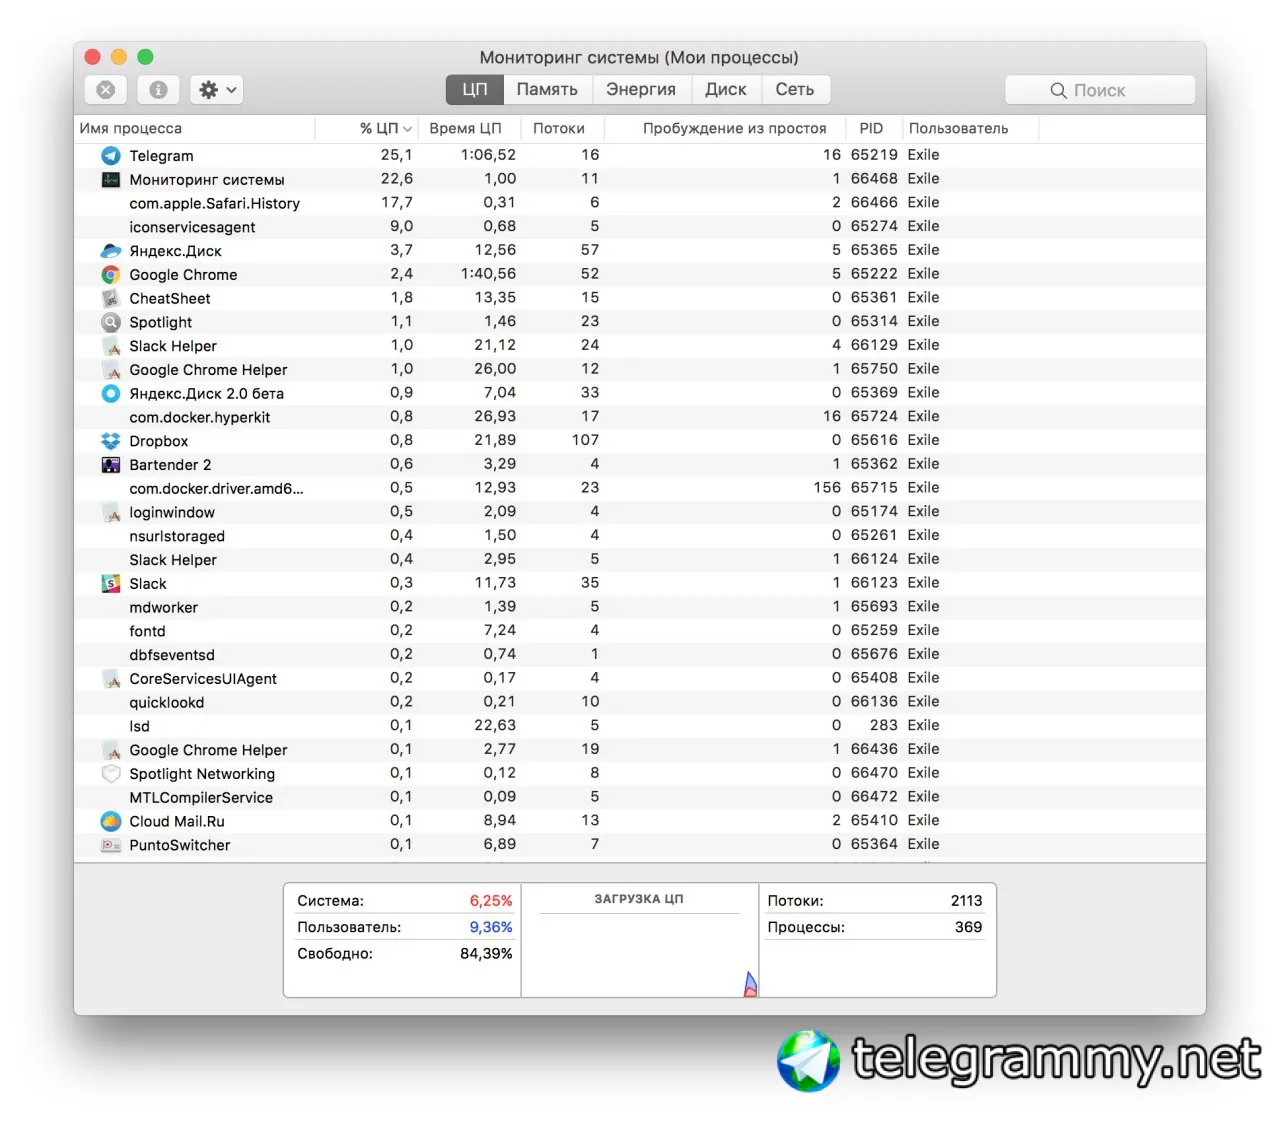
Task: Select the lsd process name
Action: [x=140, y=727]
